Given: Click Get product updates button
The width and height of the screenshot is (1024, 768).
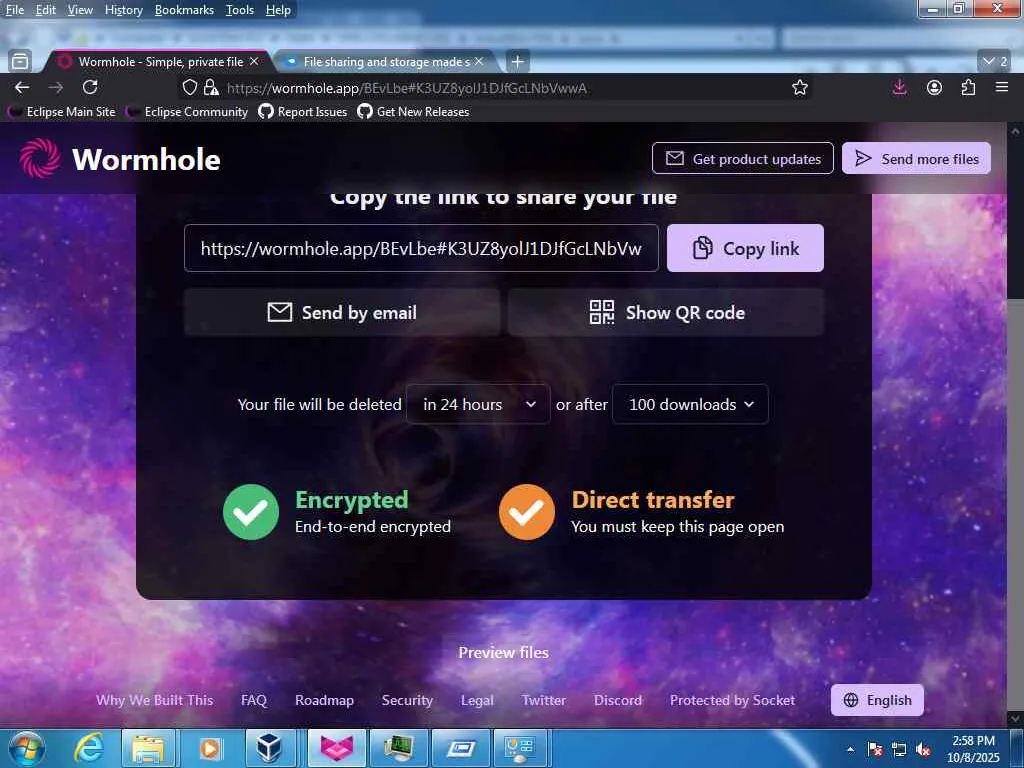Looking at the screenshot, I should (x=743, y=159).
